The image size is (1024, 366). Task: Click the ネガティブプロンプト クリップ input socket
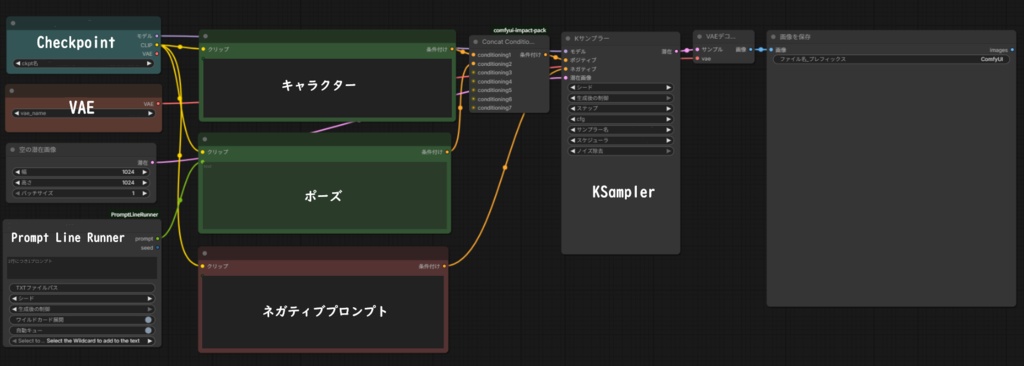(x=203, y=266)
